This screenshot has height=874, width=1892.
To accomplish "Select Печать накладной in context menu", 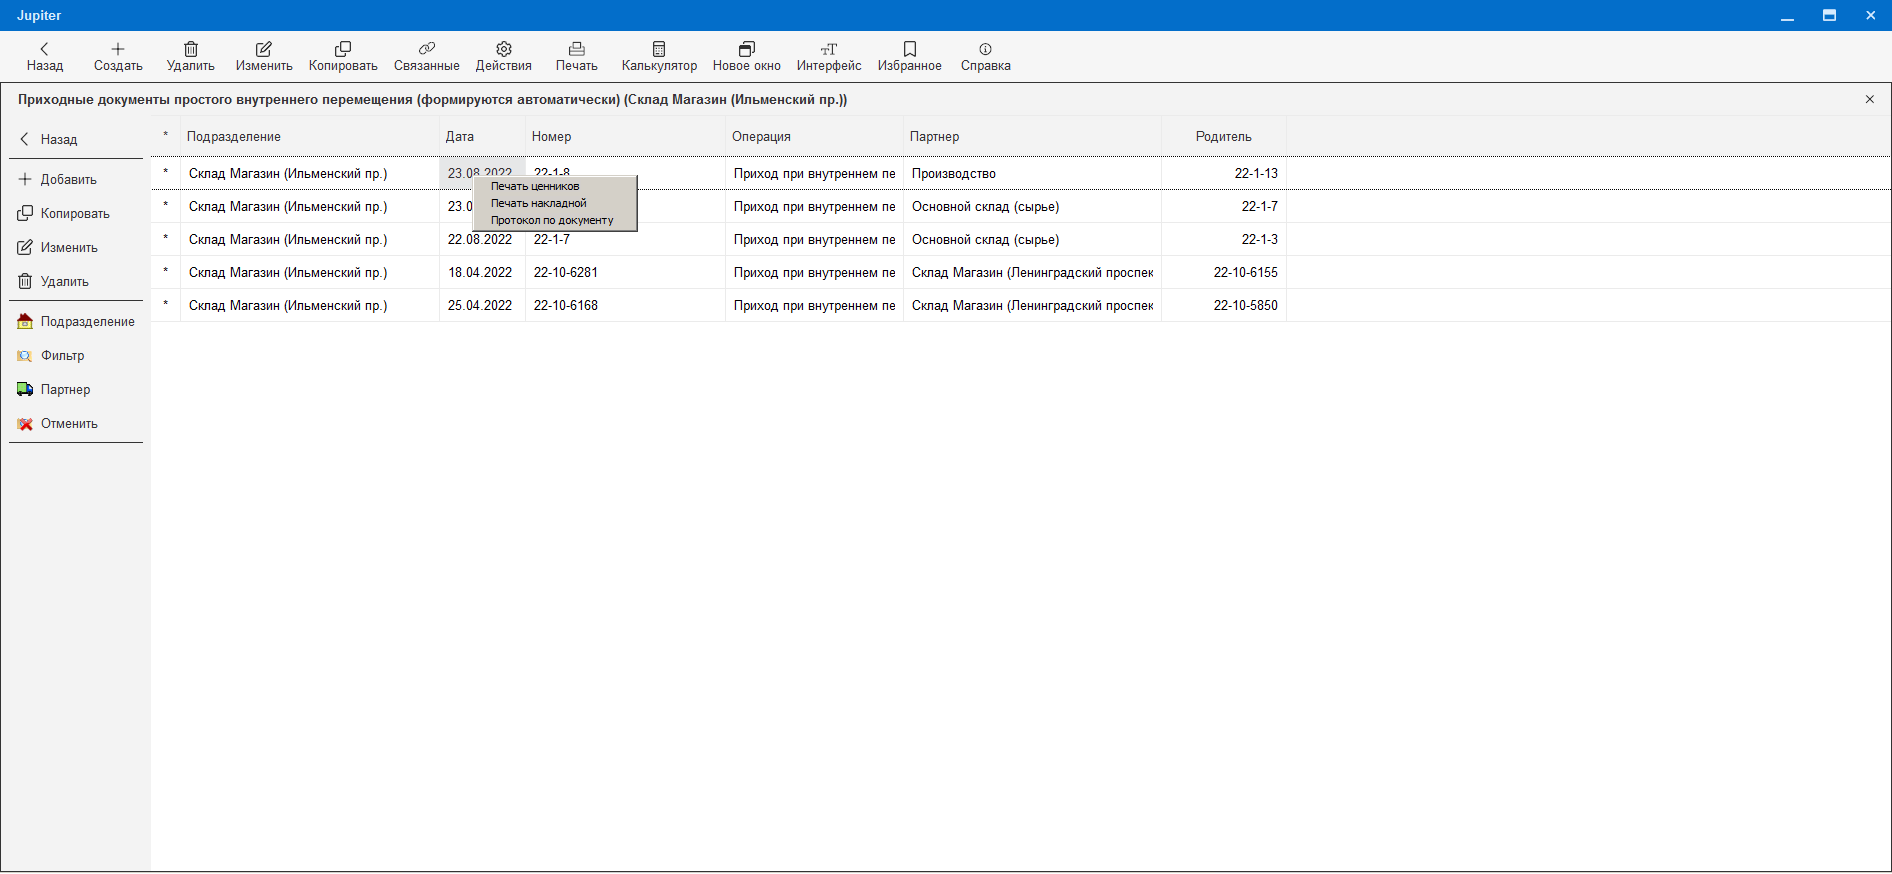I will [x=555, y=203].
